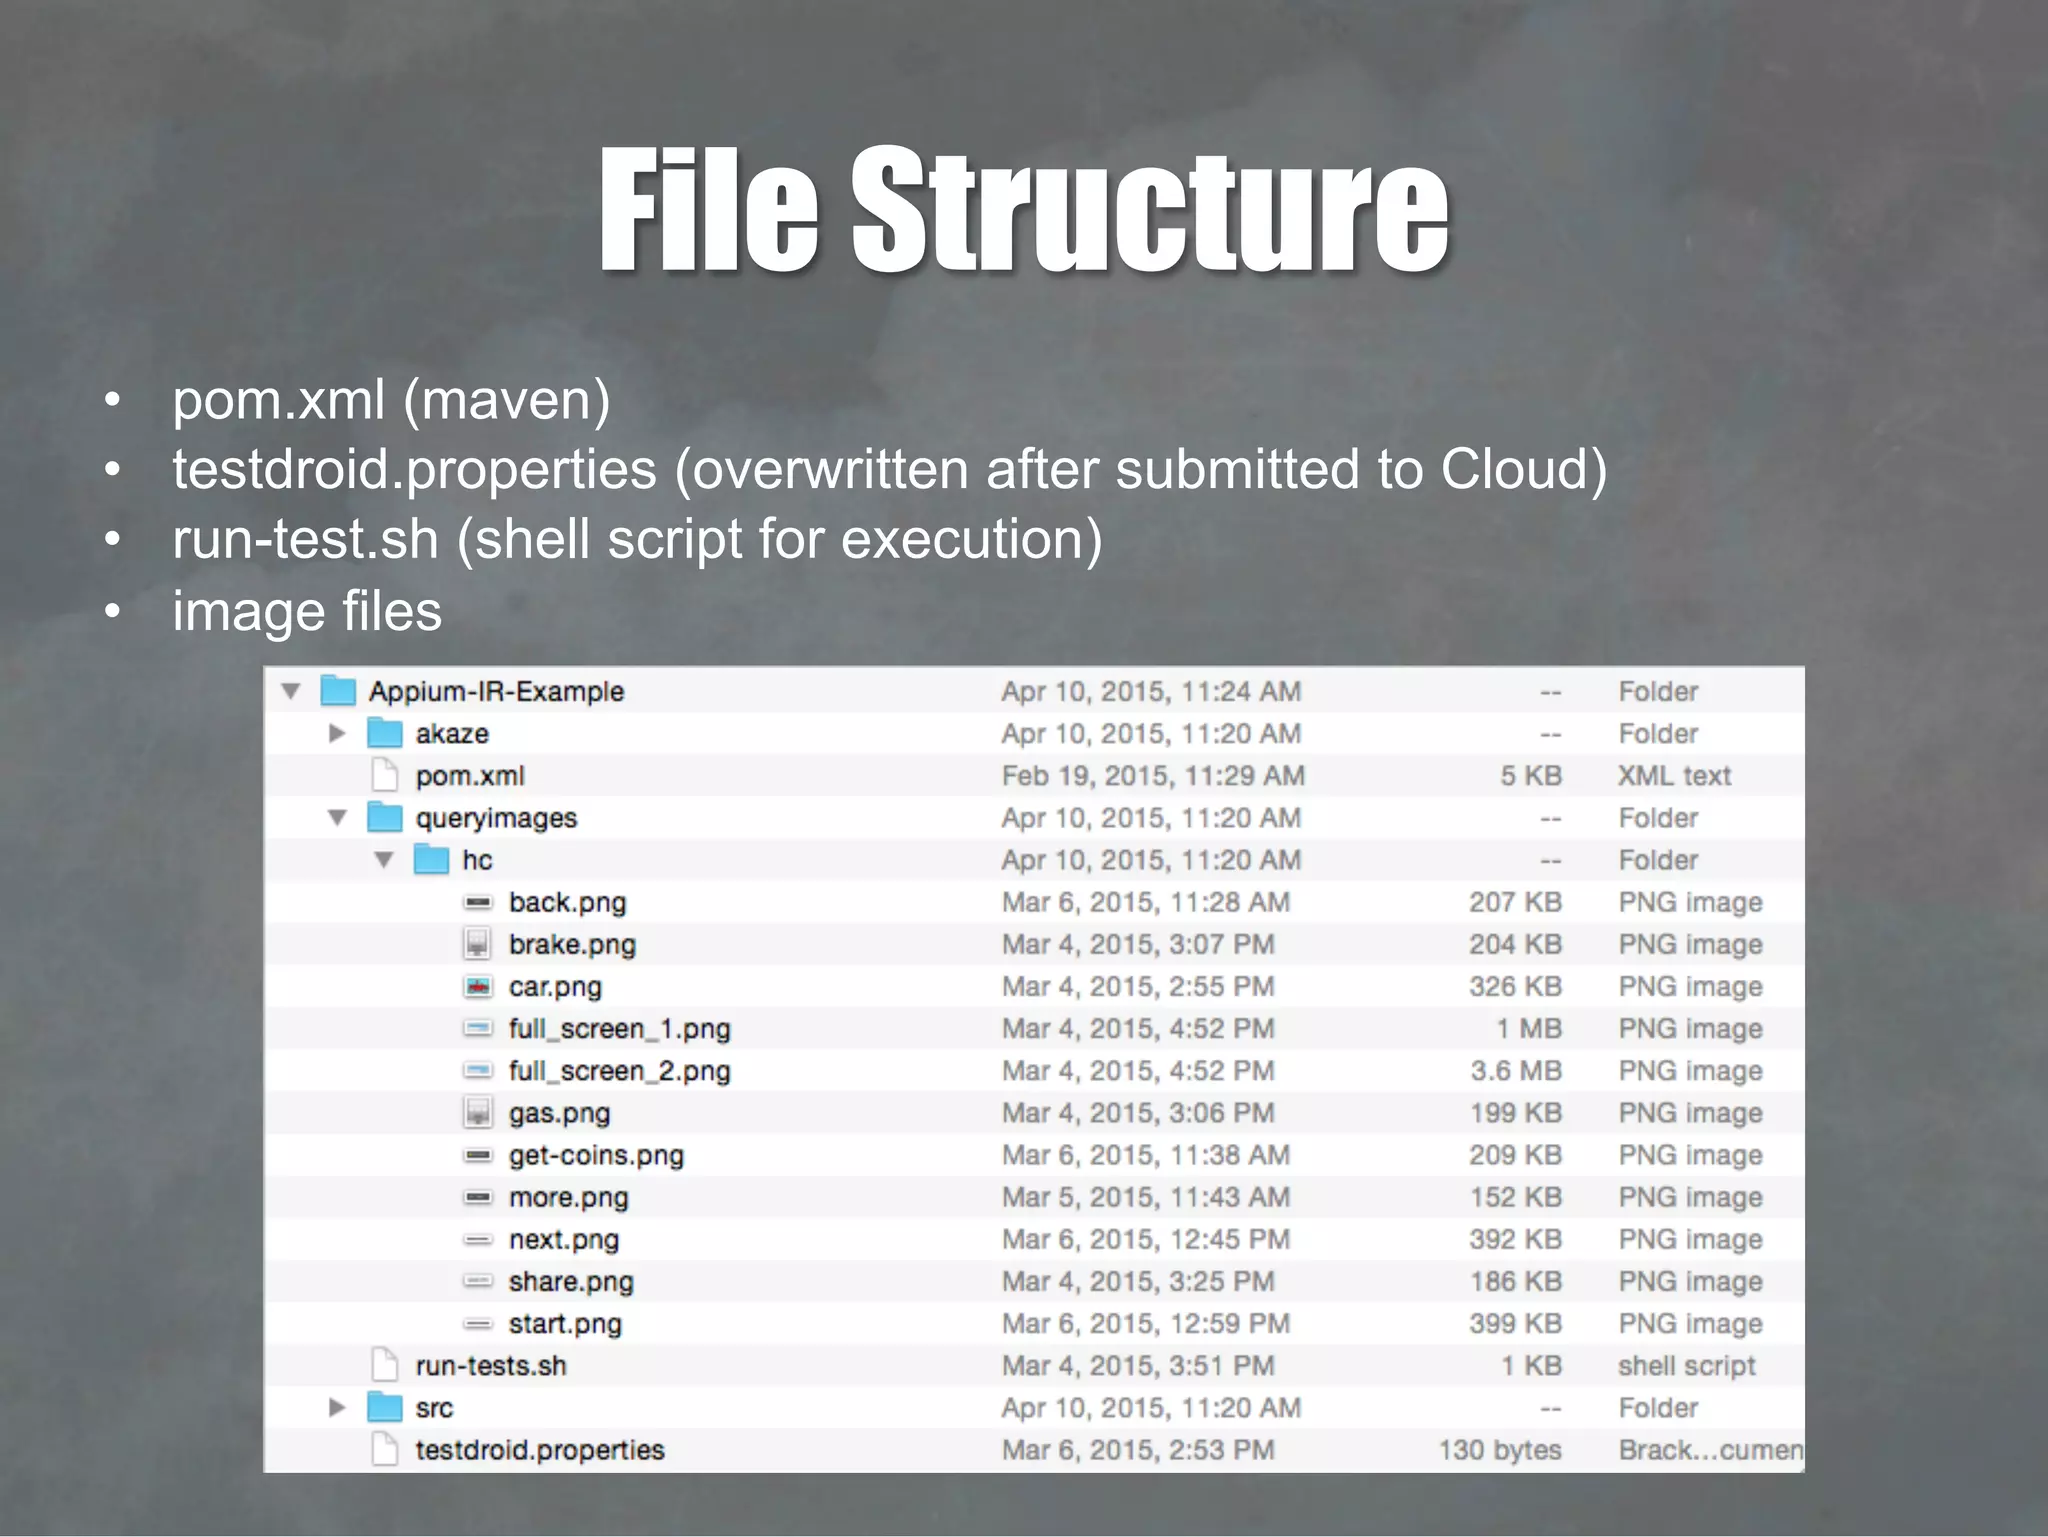Image resolution: width=2048 pixels, height=1537 pixels.
Task: Select the back.png file name
Action: click(x=567, y=903)
